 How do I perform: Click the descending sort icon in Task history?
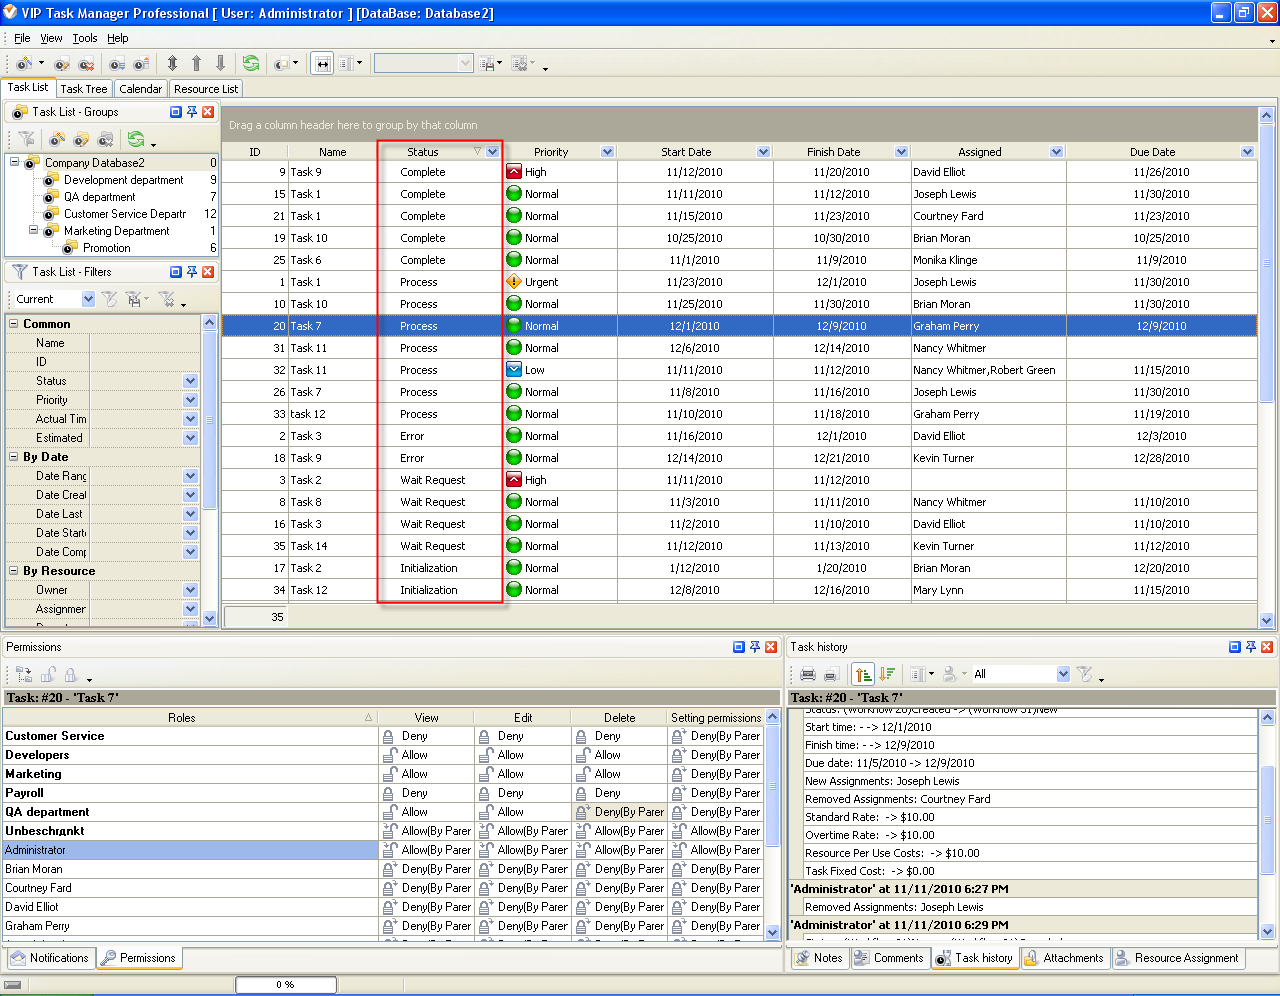887,674
